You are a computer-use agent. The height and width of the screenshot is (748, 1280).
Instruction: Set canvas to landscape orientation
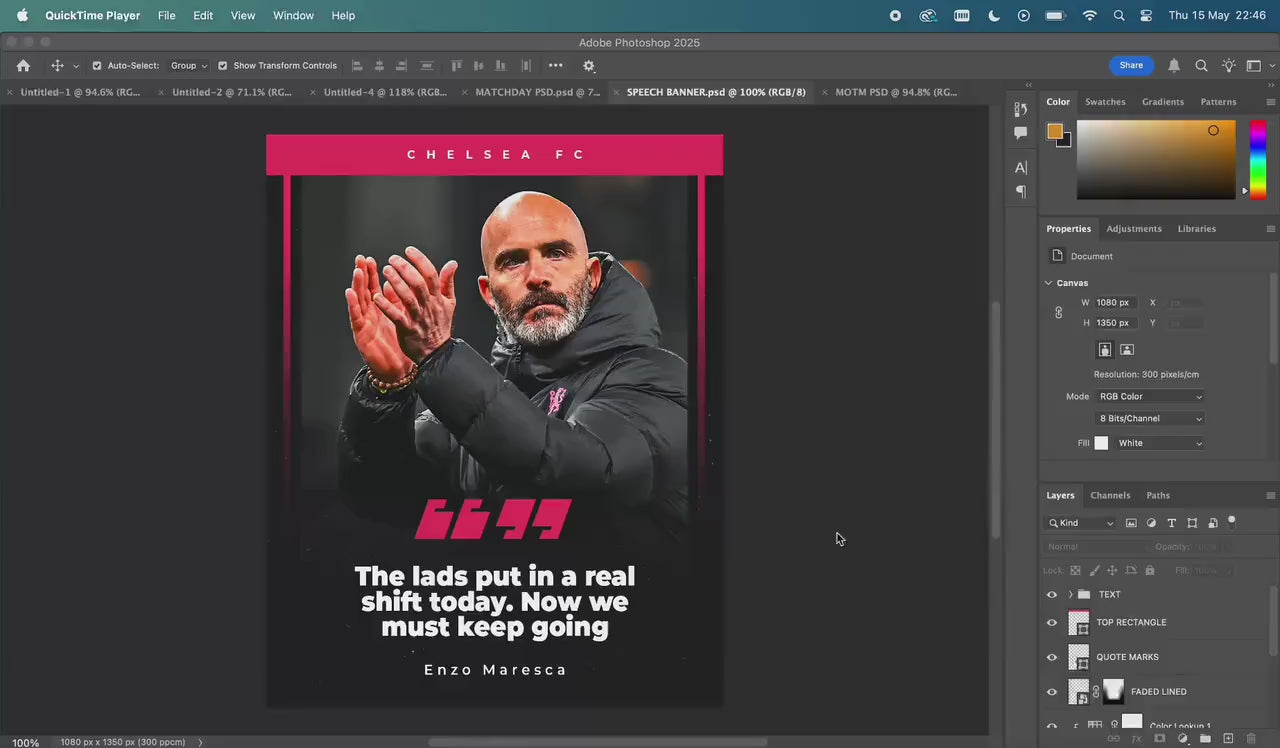(x=1127, y=350)
